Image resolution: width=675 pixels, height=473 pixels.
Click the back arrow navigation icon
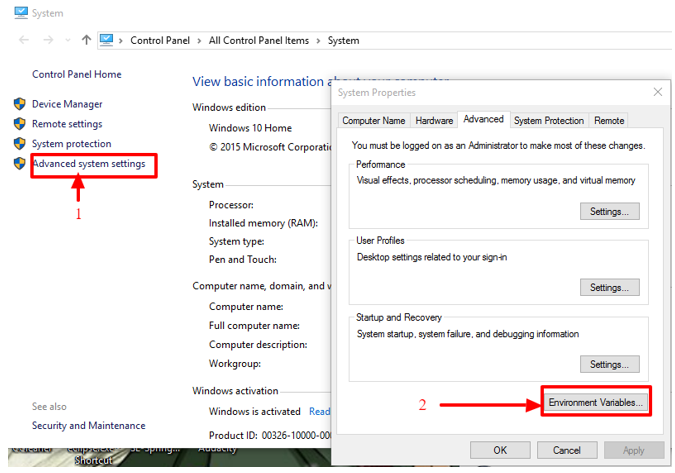(x=24, y=40)
